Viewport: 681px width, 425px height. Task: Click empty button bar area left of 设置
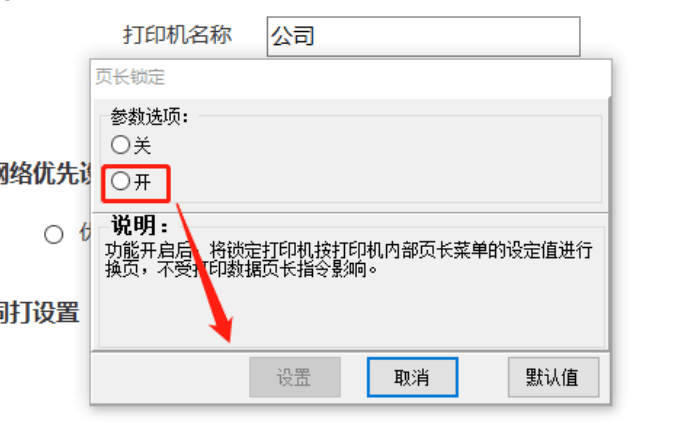coord(170,377)
